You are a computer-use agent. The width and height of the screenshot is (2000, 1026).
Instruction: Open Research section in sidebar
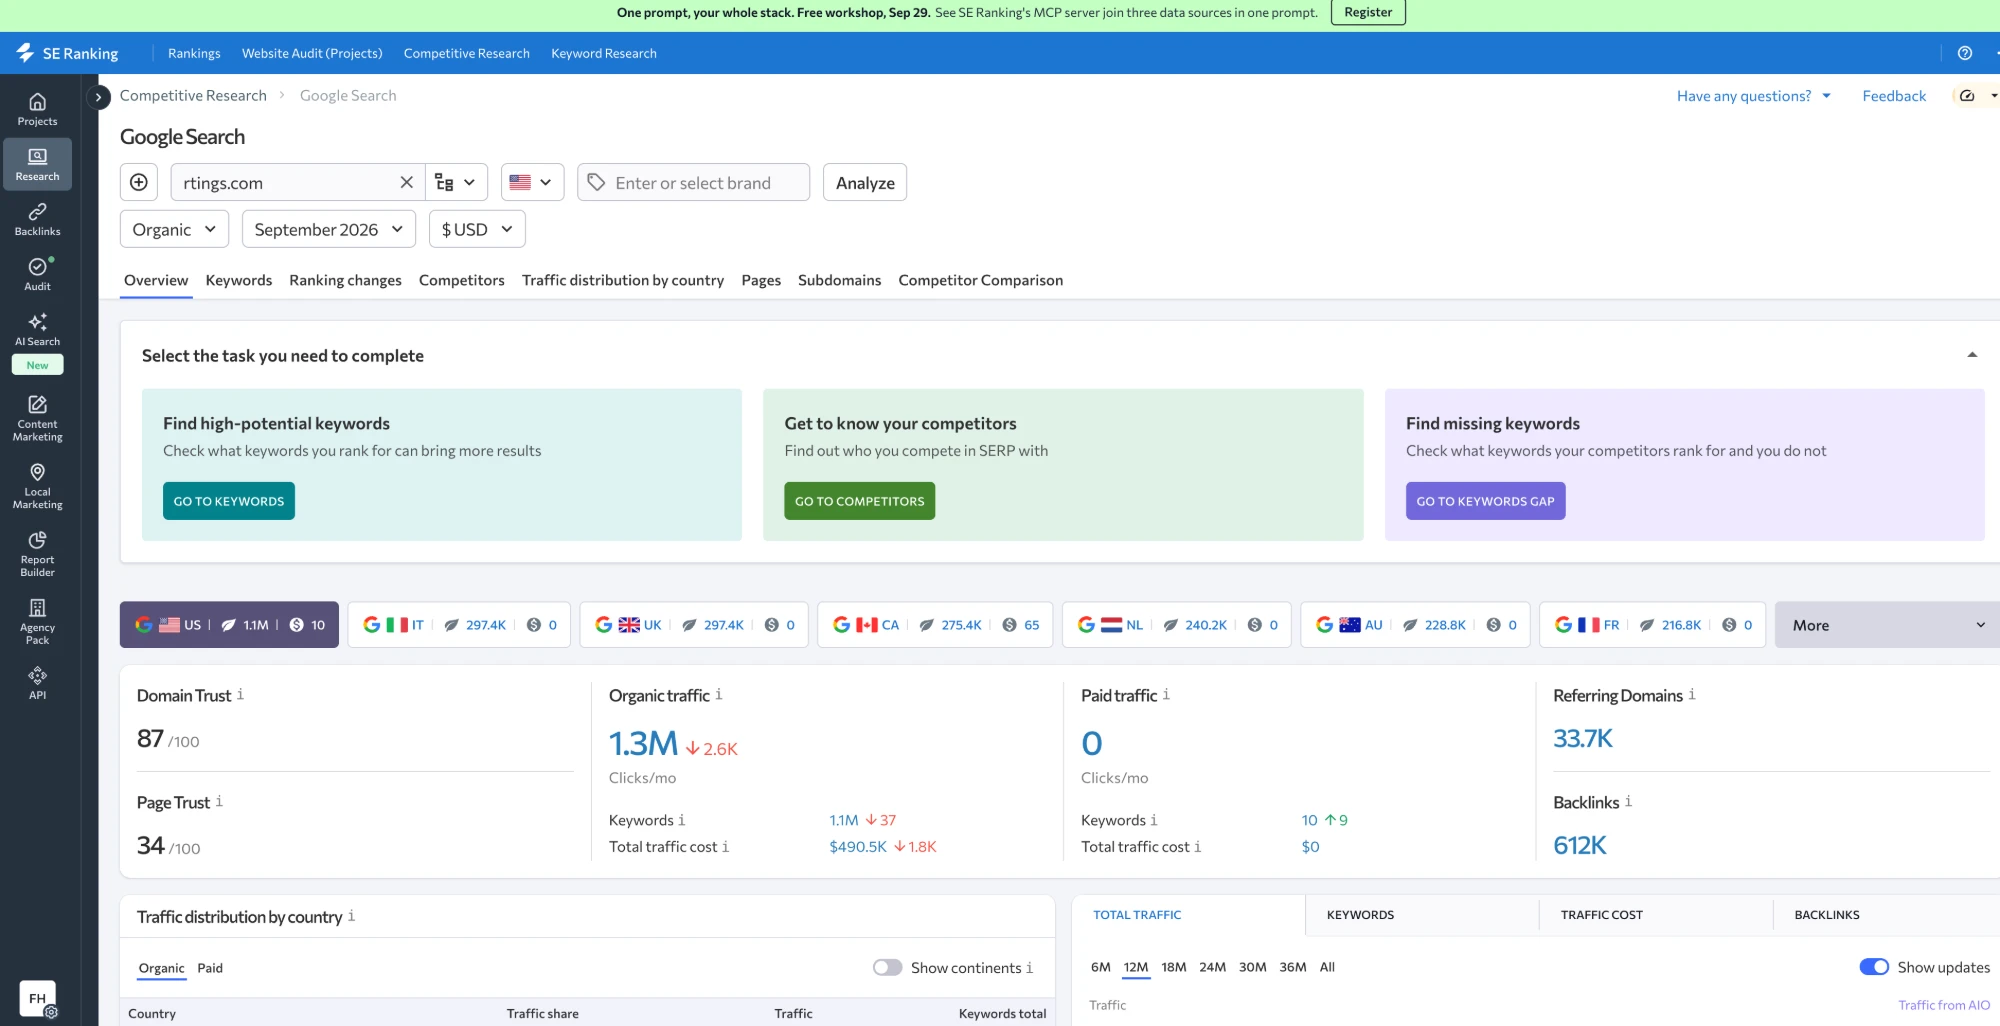37,164
